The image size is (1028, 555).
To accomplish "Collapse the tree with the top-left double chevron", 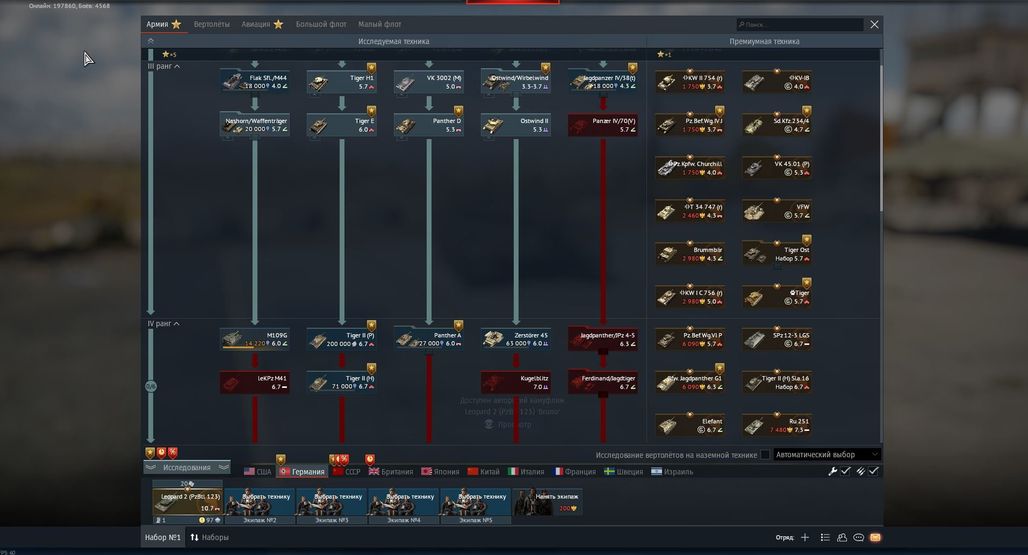I will coord(150,41).
